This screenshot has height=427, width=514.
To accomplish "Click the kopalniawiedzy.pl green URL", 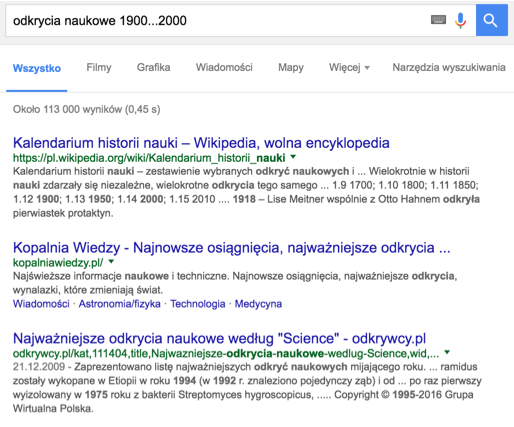I will 58,263.
